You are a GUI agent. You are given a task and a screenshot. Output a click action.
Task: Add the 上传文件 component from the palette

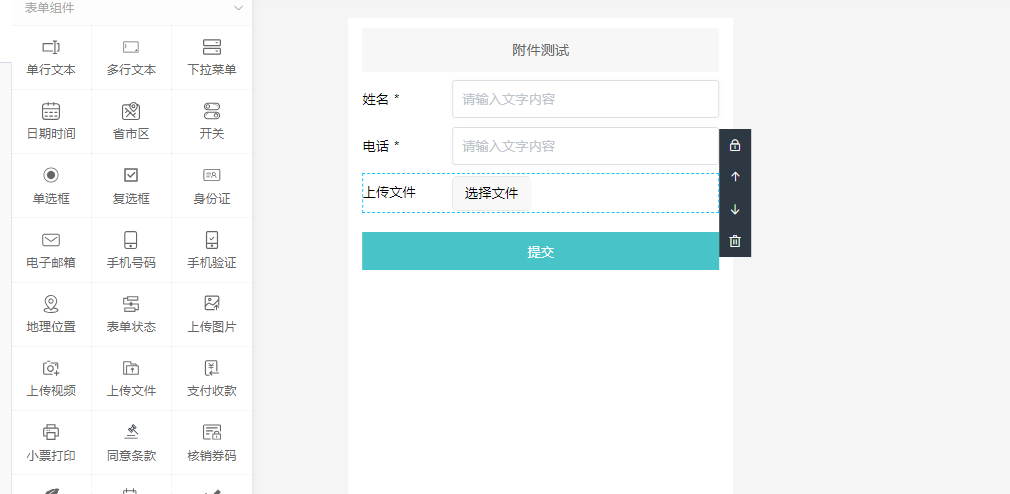131,379
